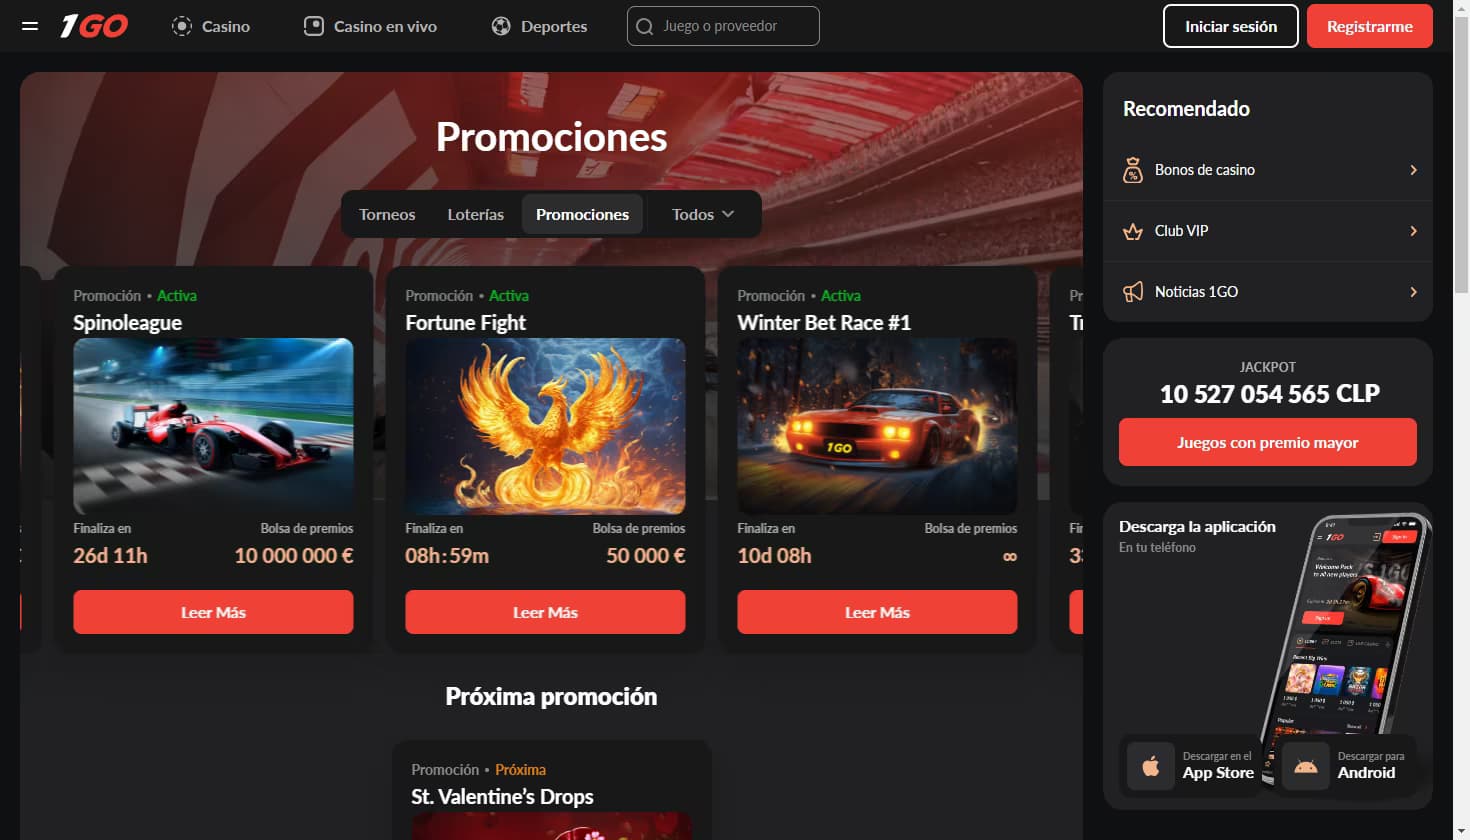Click the Deportes soccer ball icon
Screen dimensions: 1470x840
click(501, 26)
